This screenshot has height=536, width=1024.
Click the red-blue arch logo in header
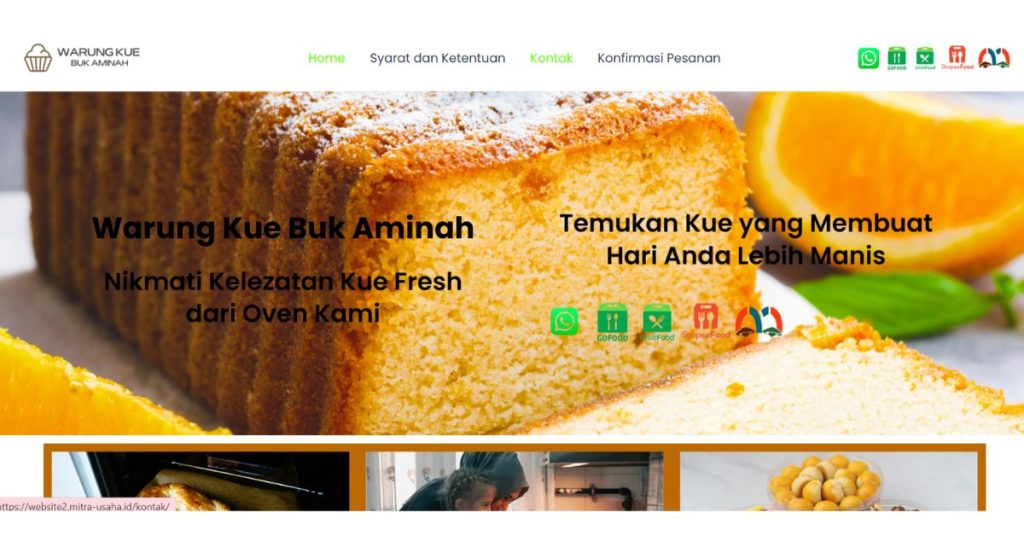994,58
